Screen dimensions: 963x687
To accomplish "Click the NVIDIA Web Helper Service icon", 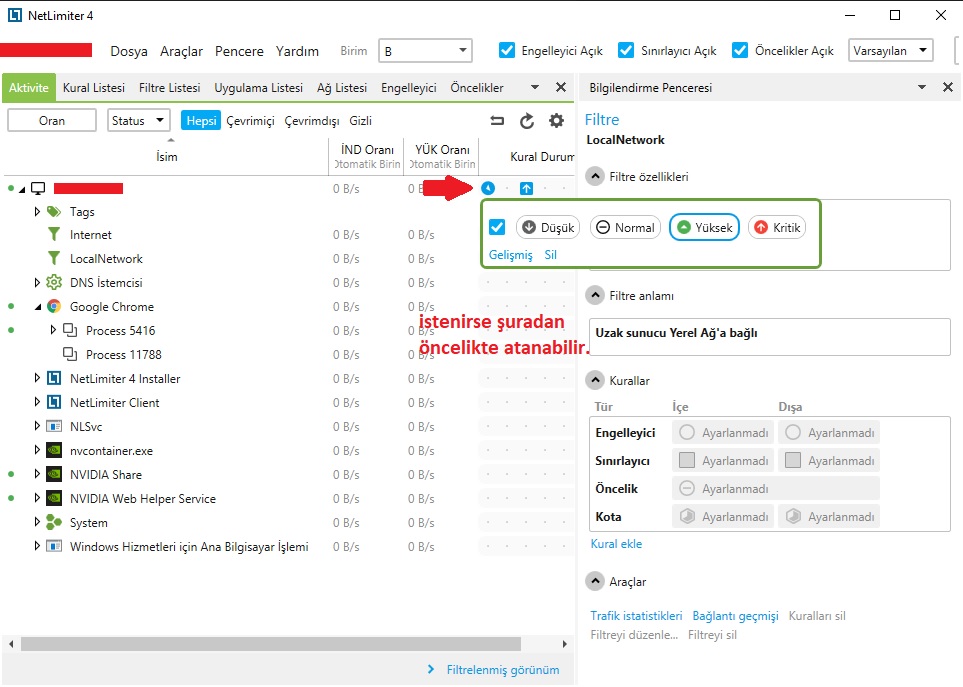I will (54, 499).
